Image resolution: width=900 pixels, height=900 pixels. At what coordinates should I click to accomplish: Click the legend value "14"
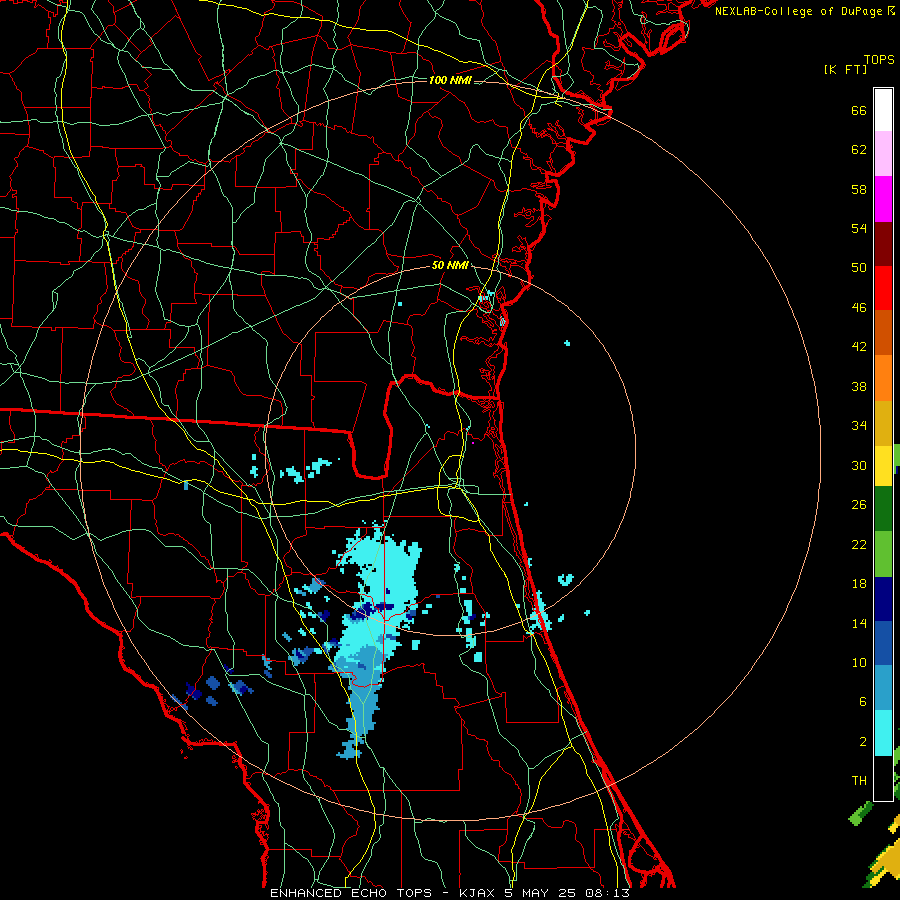[x=859, y=623]
